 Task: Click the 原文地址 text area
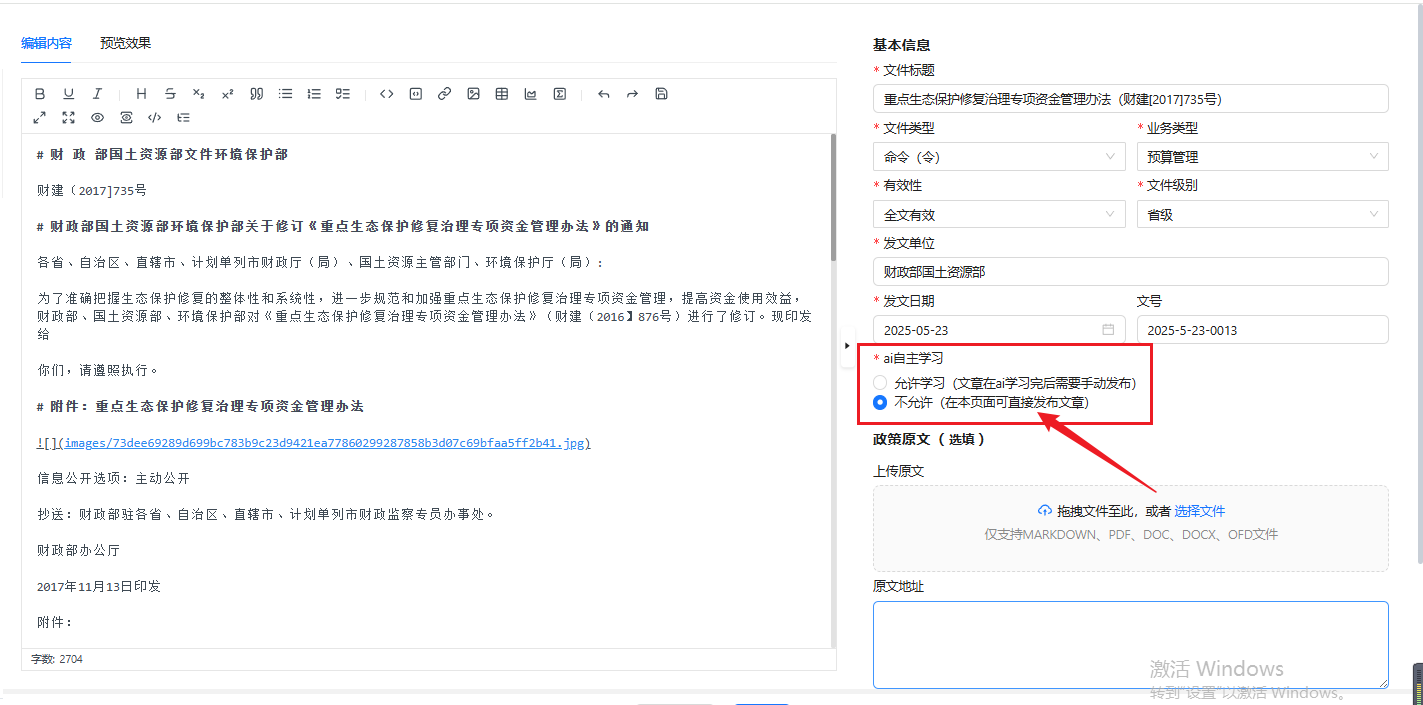click(1130, 644)
